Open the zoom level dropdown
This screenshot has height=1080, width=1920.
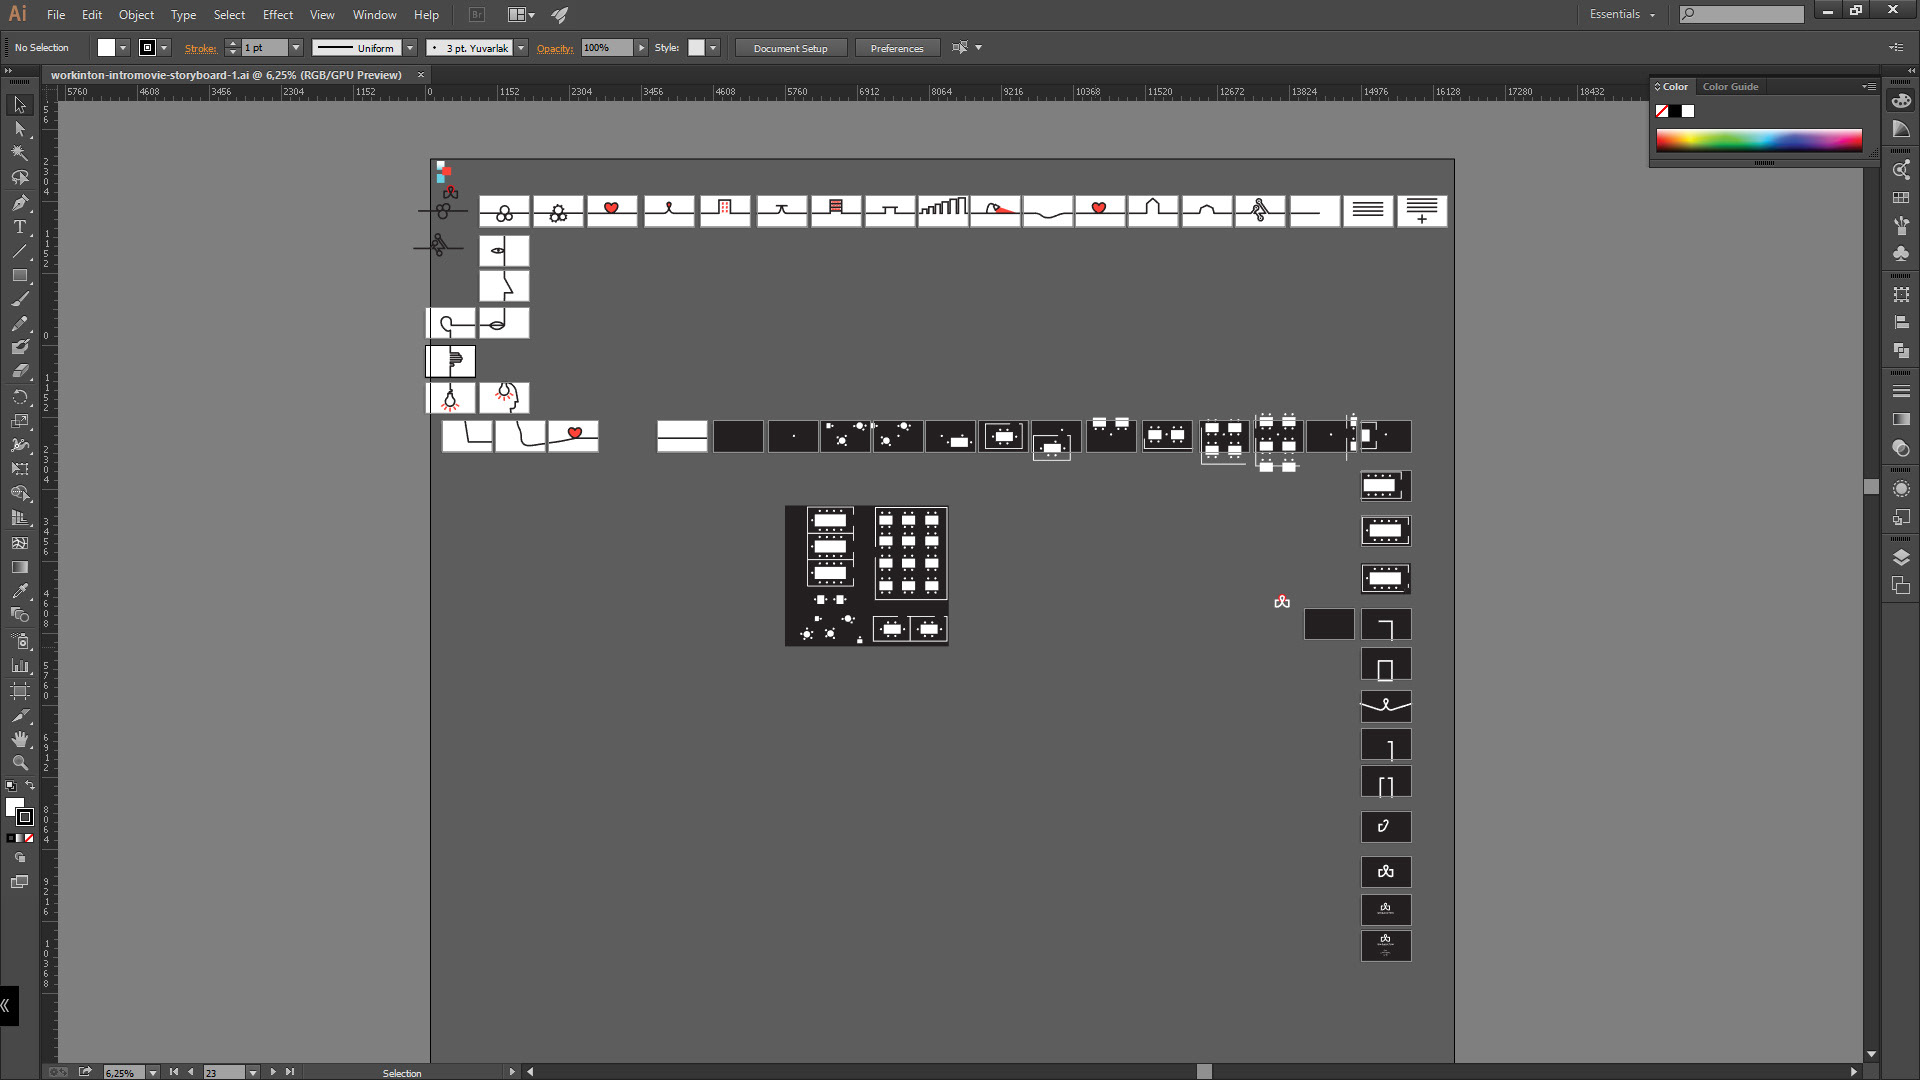pyautogui.click(x=153, y=1072)
